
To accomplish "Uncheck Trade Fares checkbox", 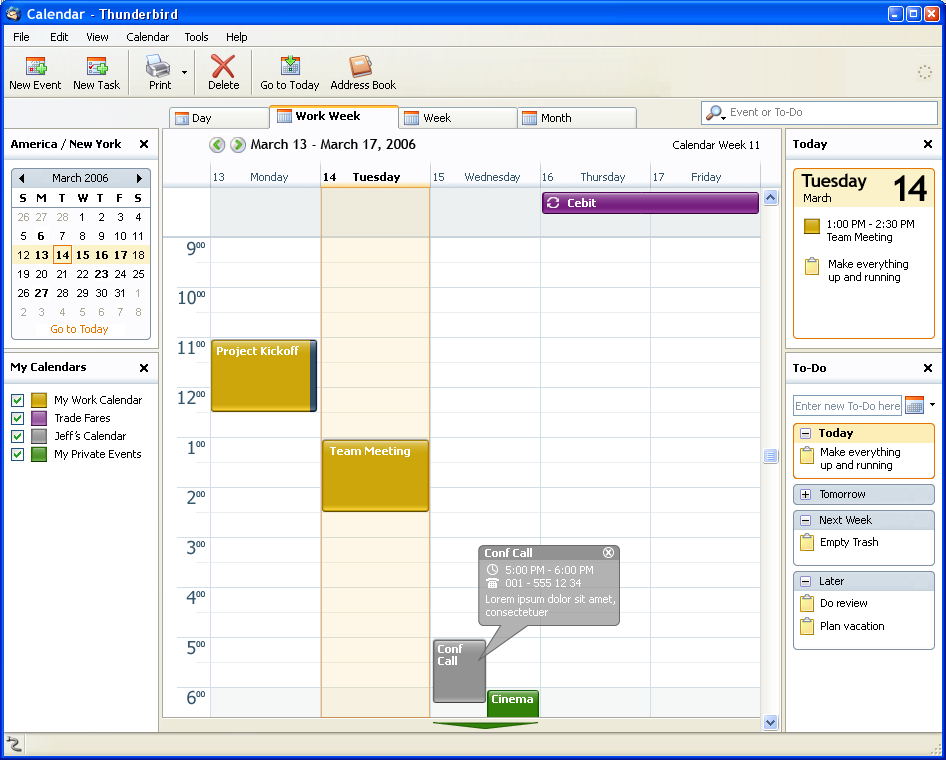I will pyautogui.click(x=17, y=418).
